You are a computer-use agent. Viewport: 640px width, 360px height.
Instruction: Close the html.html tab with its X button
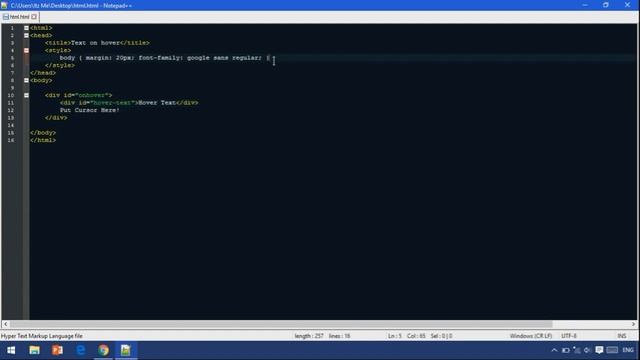[x=34, y=17]
